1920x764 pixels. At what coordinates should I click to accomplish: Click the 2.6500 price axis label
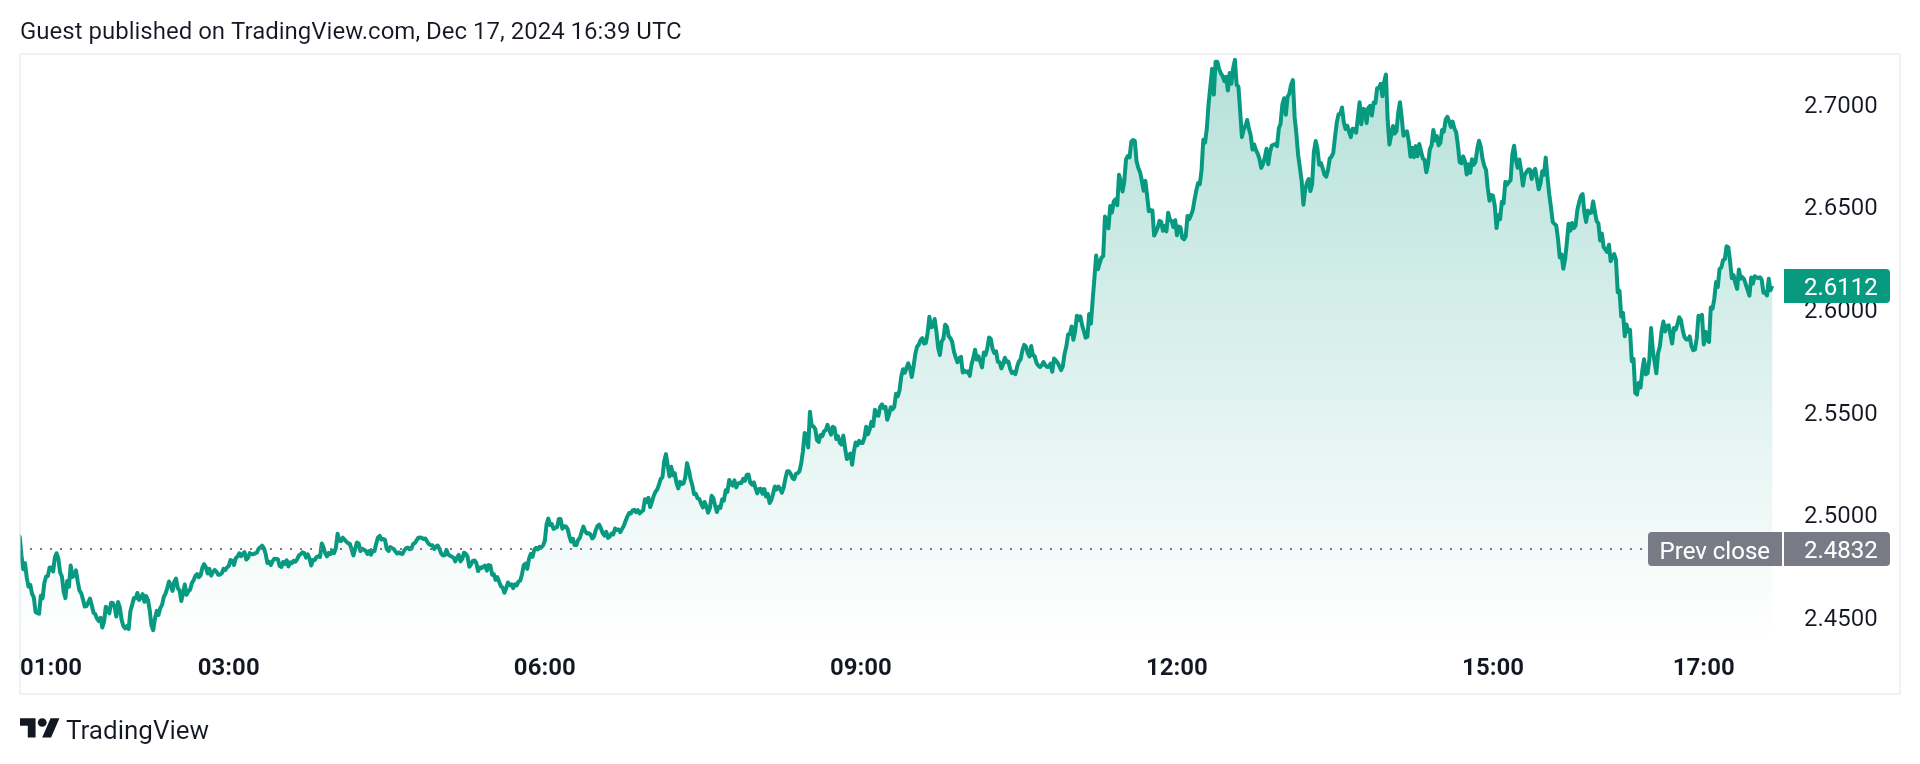[1840, 207]
